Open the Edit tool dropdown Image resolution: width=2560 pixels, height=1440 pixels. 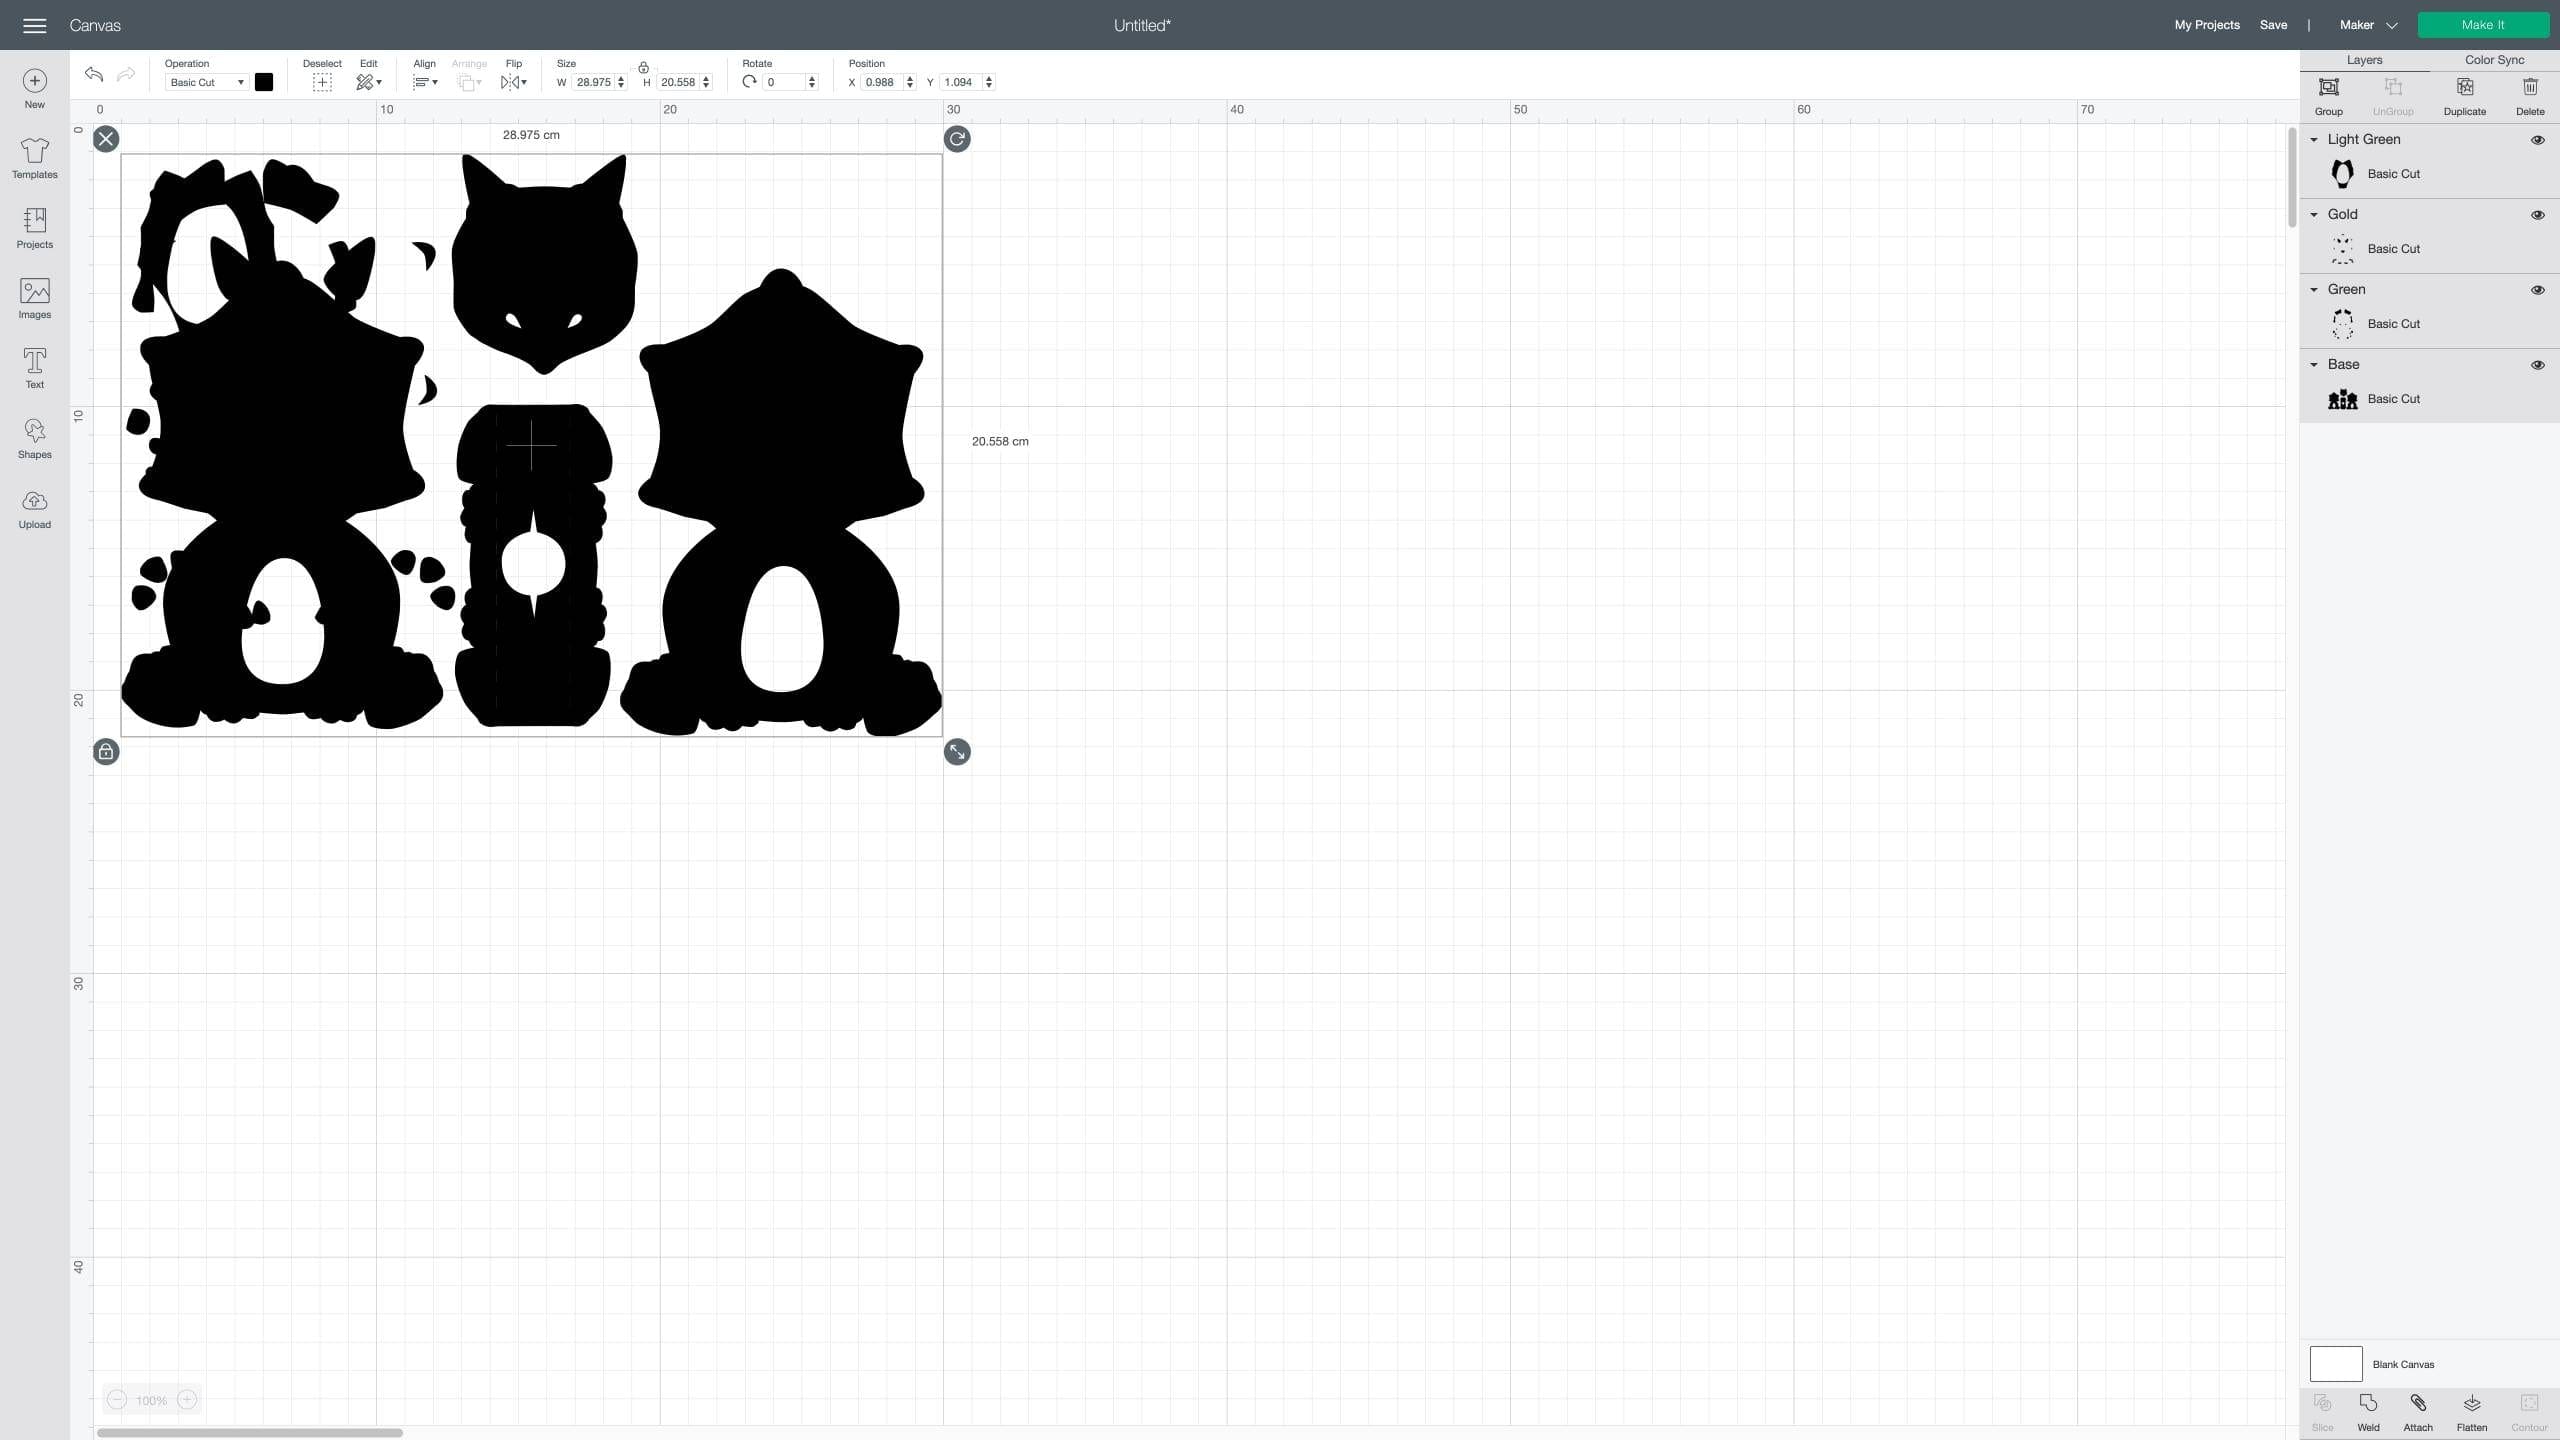[x=369, y=82]
